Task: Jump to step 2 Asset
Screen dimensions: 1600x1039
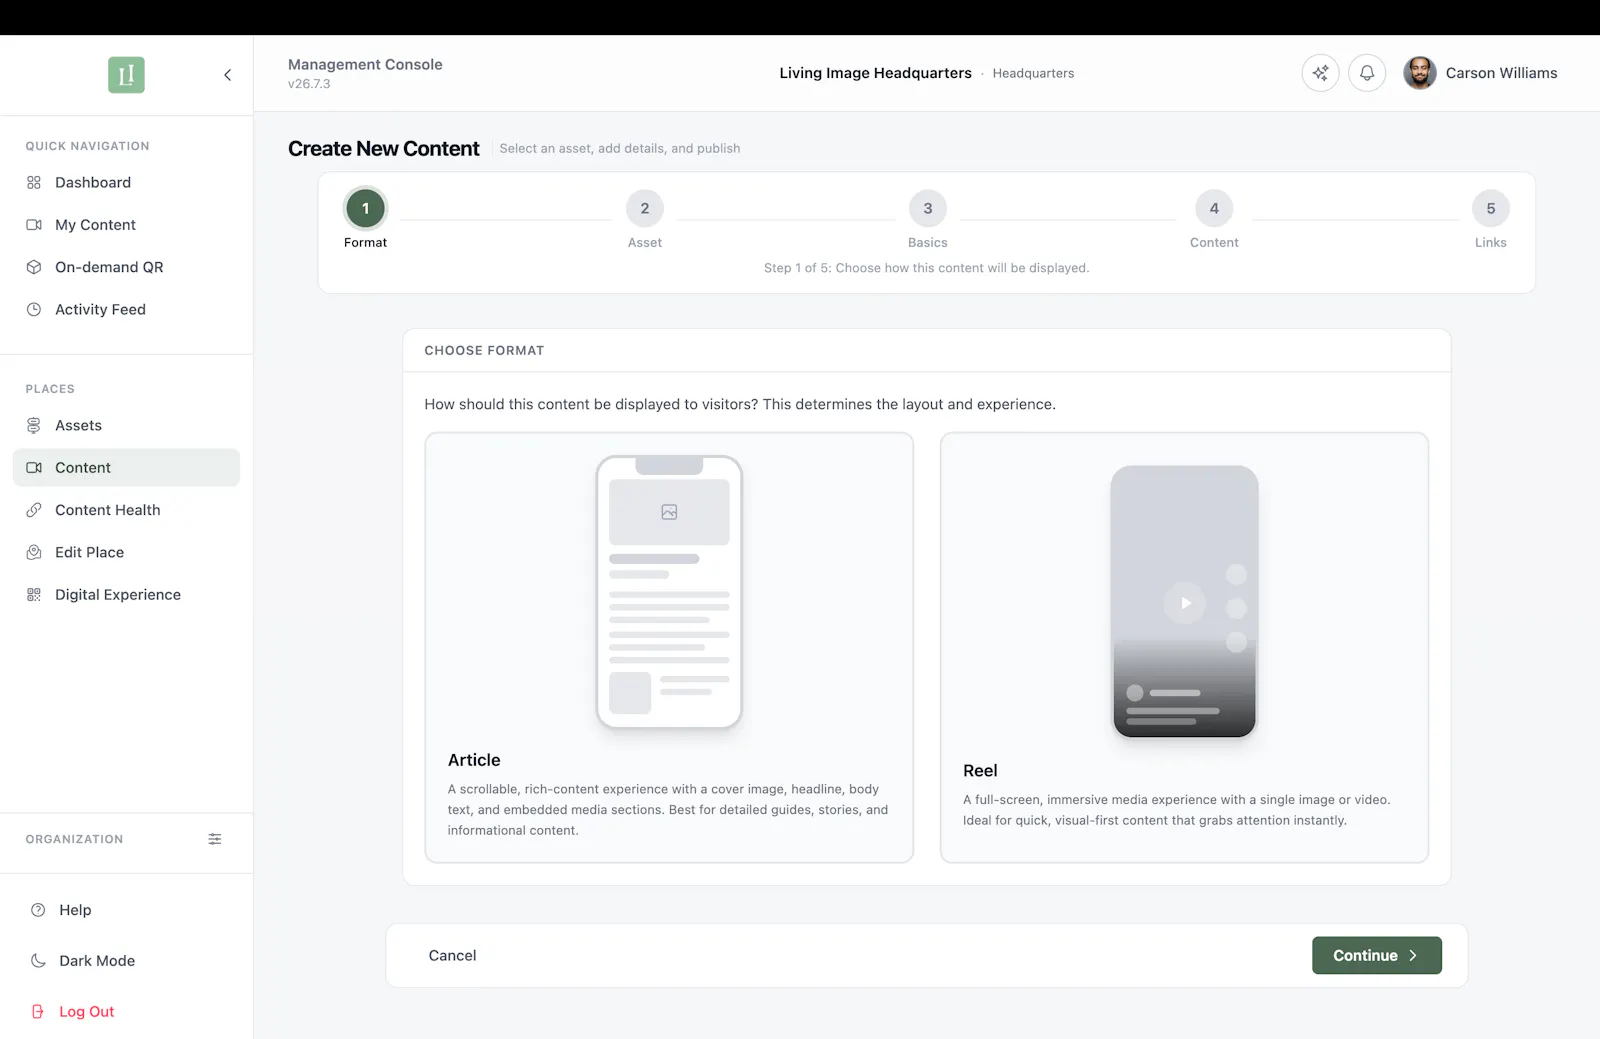Action: 645,208
